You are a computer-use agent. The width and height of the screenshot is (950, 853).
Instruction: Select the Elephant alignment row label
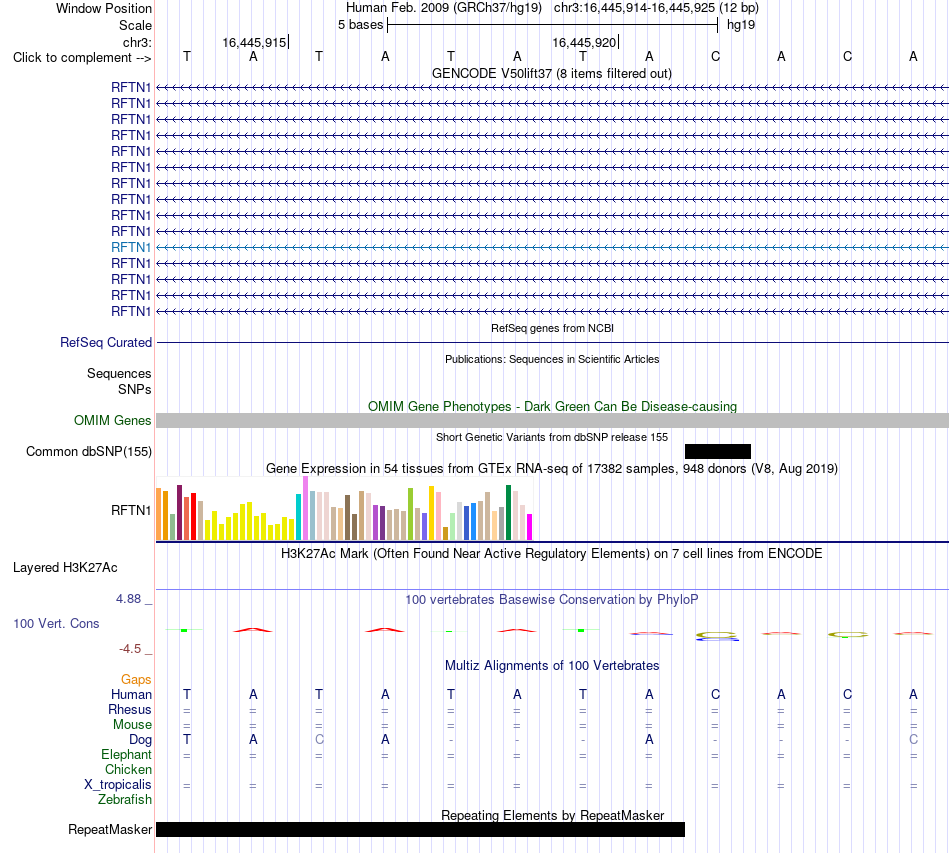pos(126,754)
